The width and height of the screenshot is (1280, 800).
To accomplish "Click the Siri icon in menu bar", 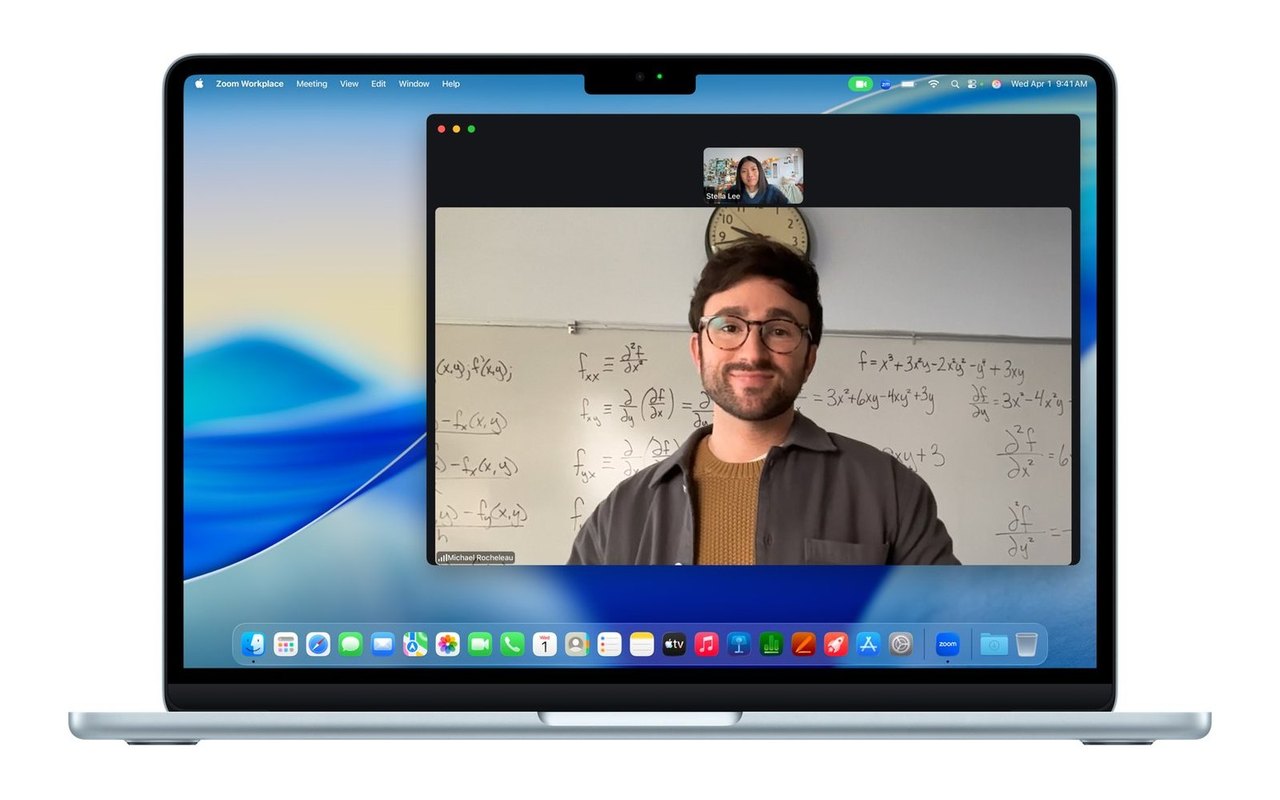I will point(996,84).
